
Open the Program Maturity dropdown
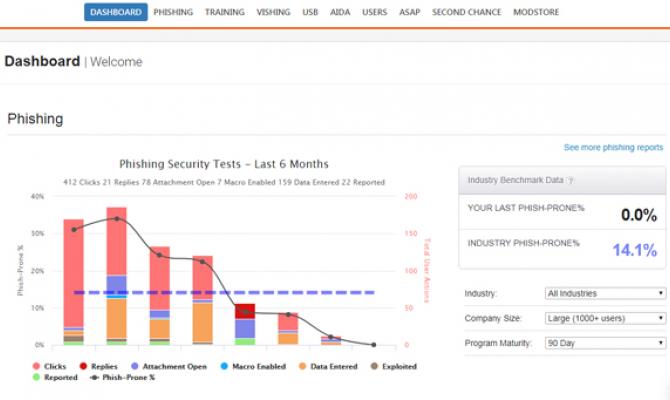[x=606, y=343]
